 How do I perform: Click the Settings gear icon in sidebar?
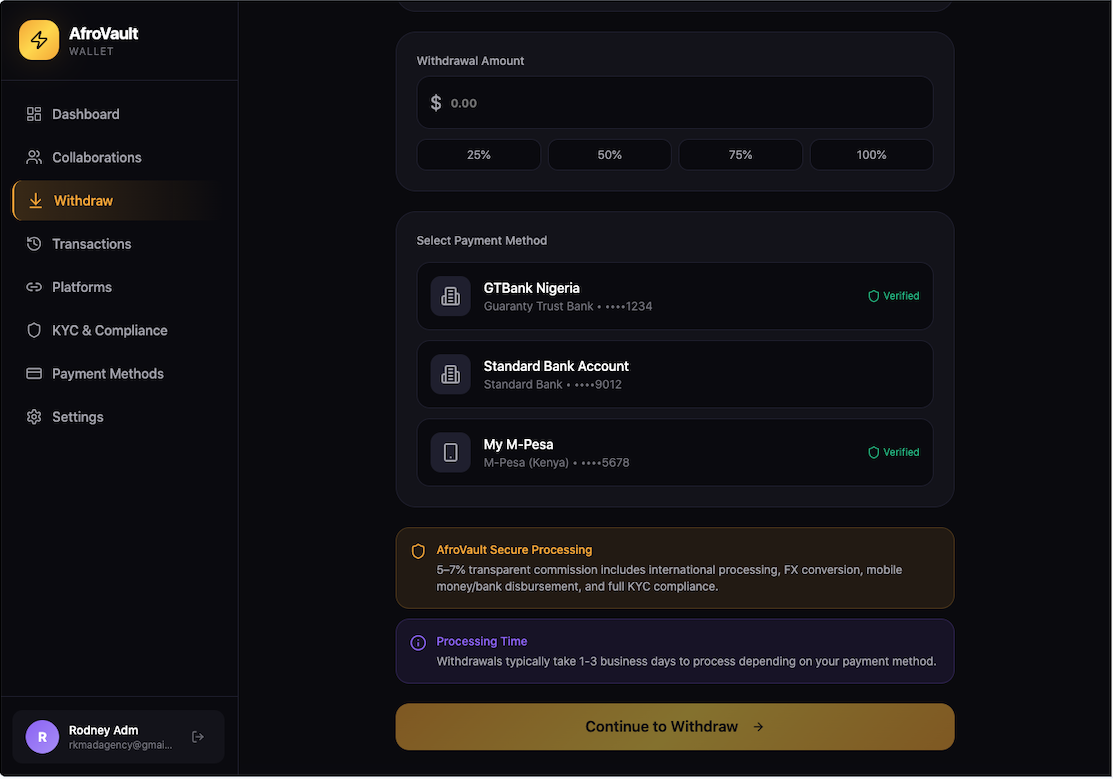(x=34, y=417)
